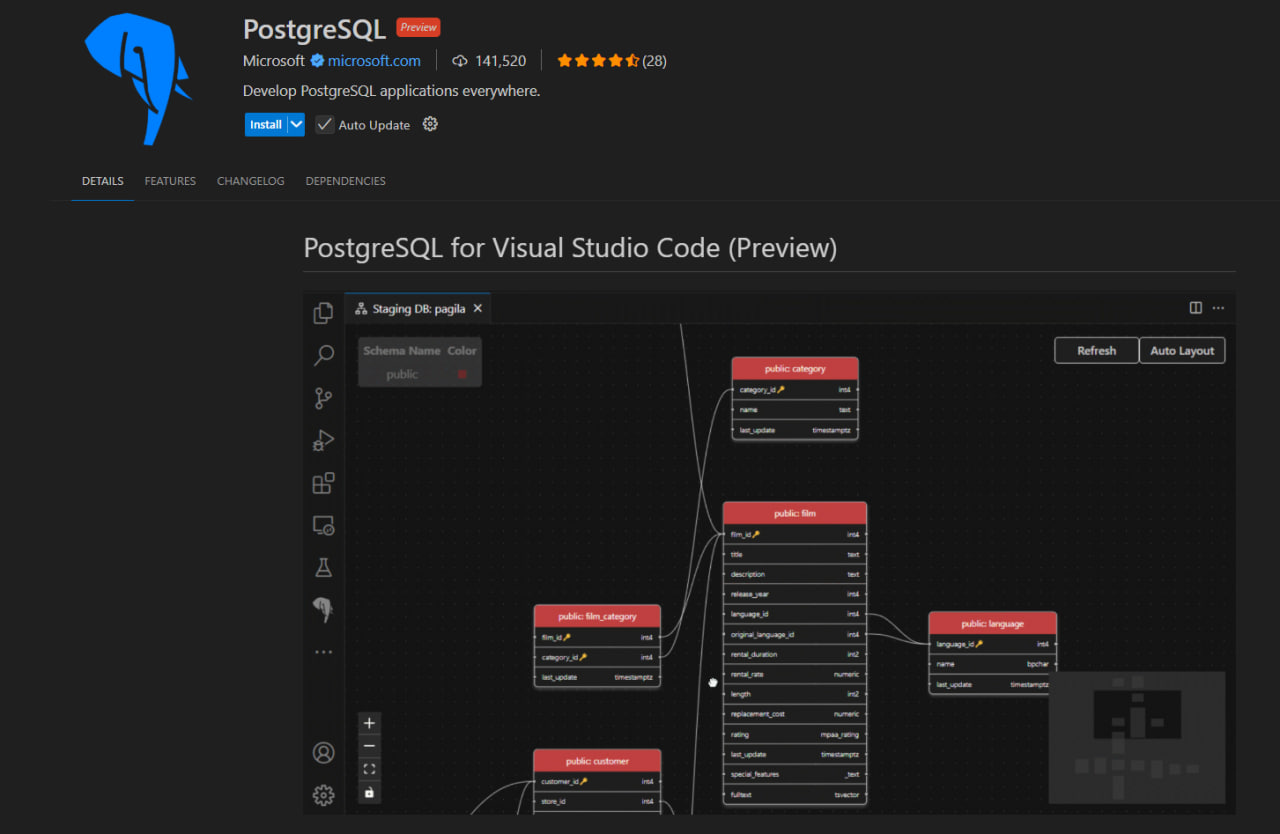This screenshot has height=834, width=1280.
Task: Zoom out with the diagram minus button
Action: coord(369,746)
